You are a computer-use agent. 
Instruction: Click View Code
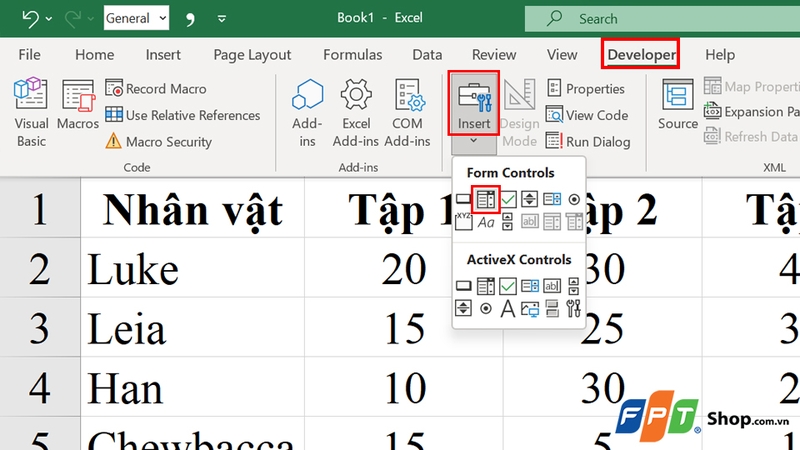pos(587,115)
